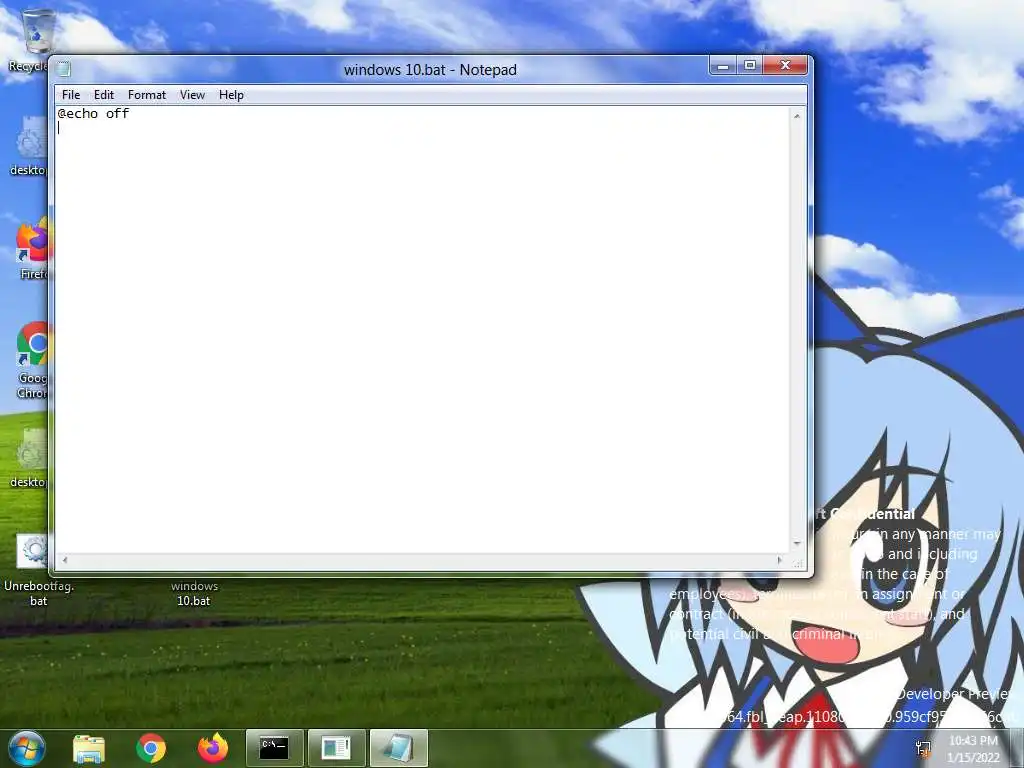The height and width of the screenshot is (768, 1024).
Task: Click the Notepad title bar icon
Action: (63, 69)
